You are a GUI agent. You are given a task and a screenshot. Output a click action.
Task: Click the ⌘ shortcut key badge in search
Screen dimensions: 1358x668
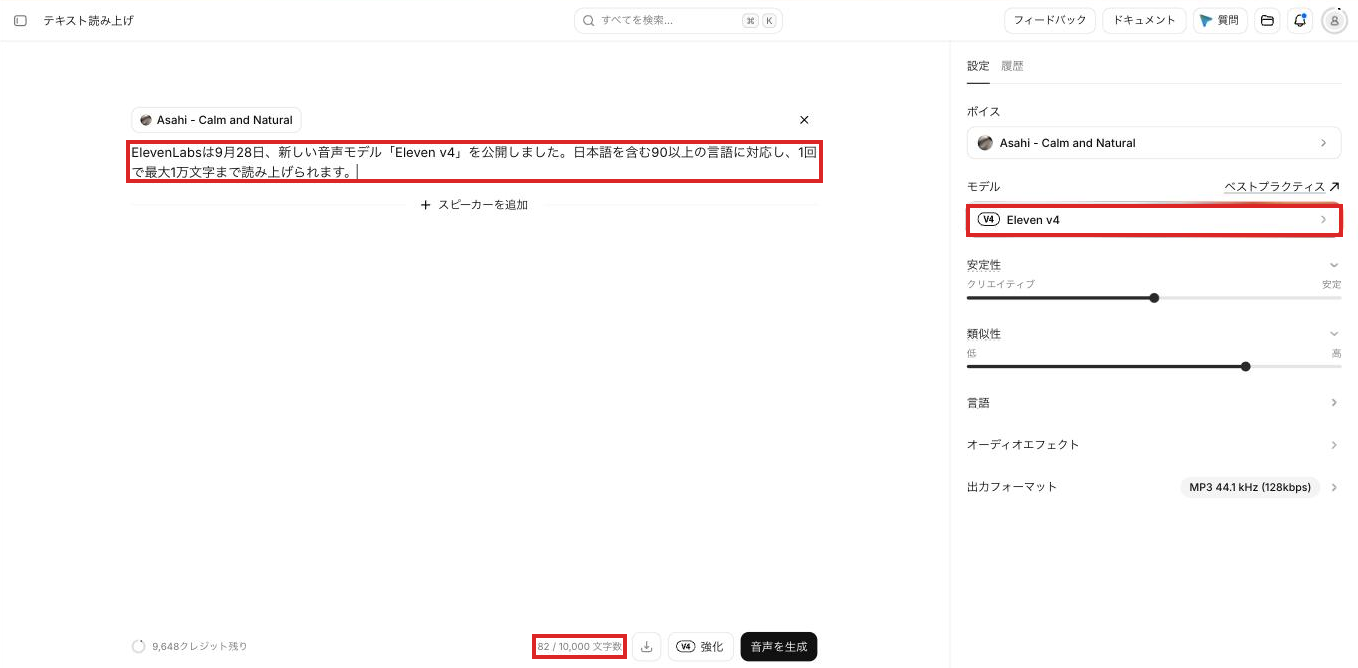750,20
